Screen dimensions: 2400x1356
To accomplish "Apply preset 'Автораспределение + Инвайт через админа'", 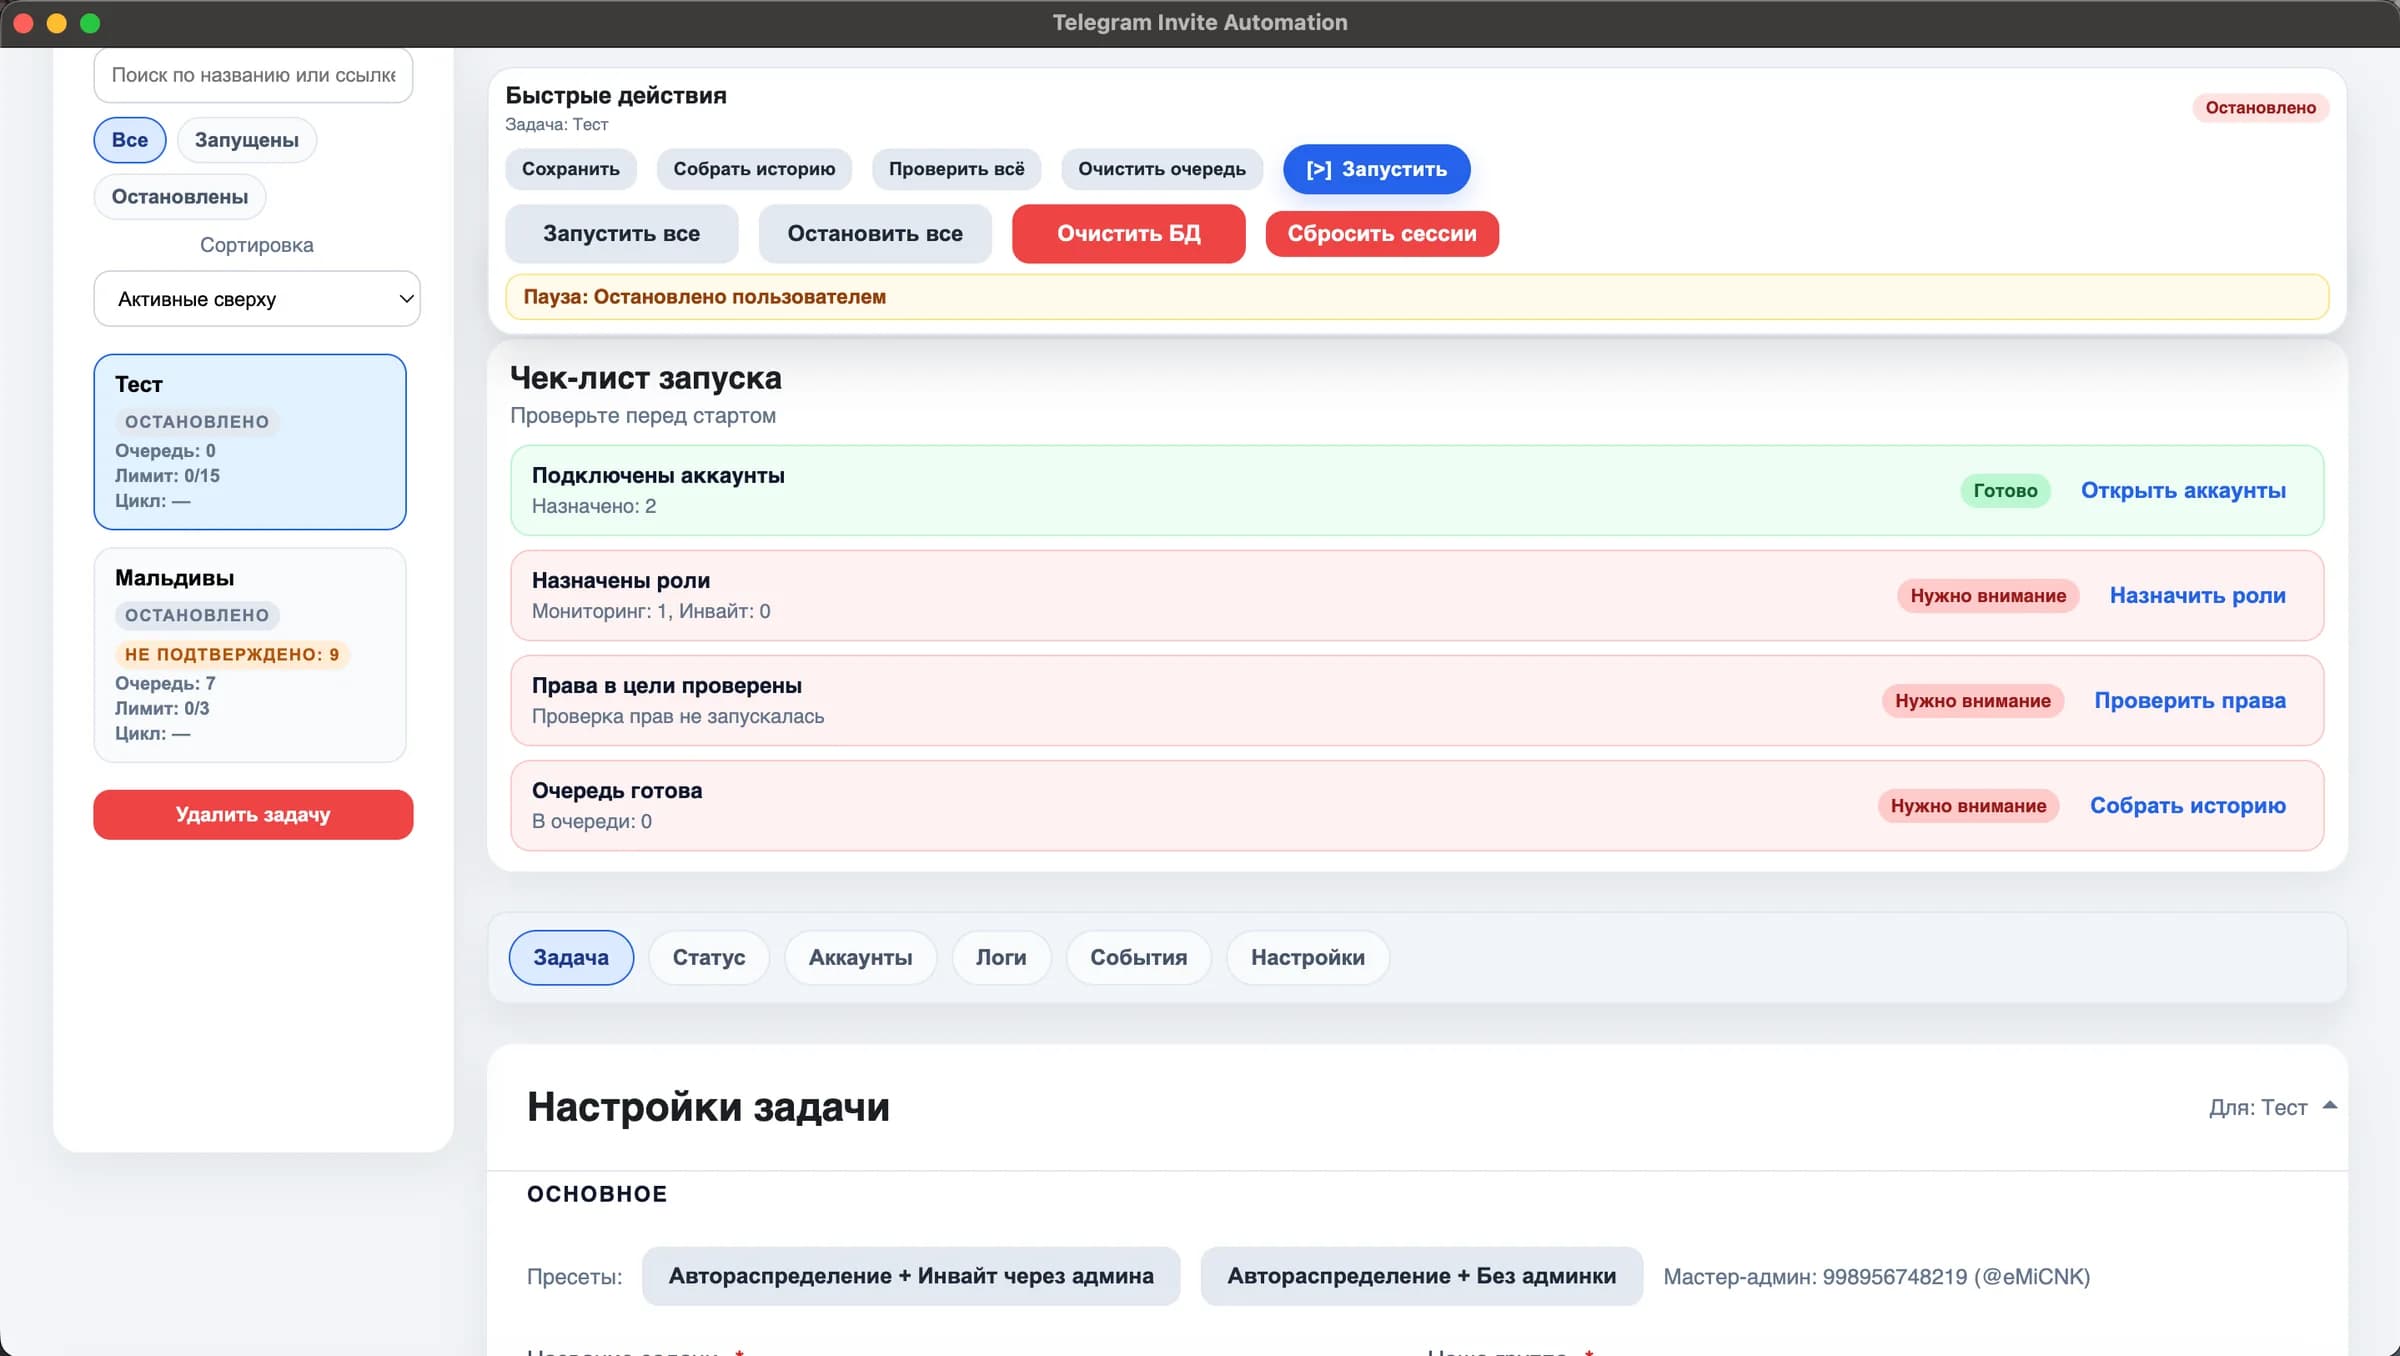I will [911, 1276].
